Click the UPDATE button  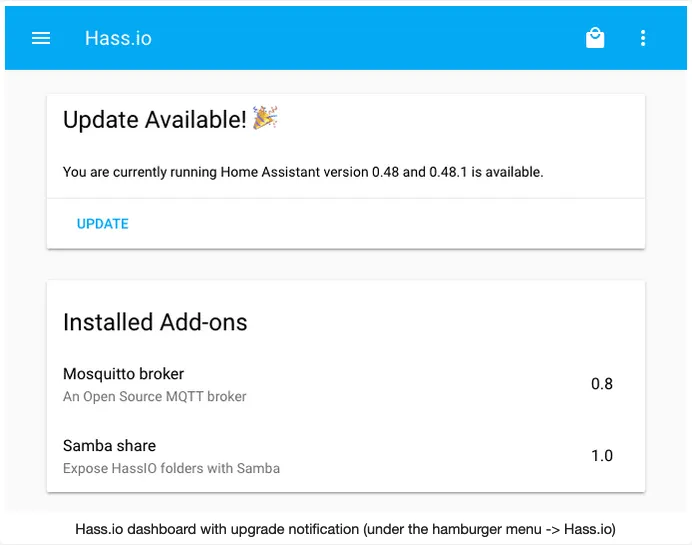click(x=102, y=224)
